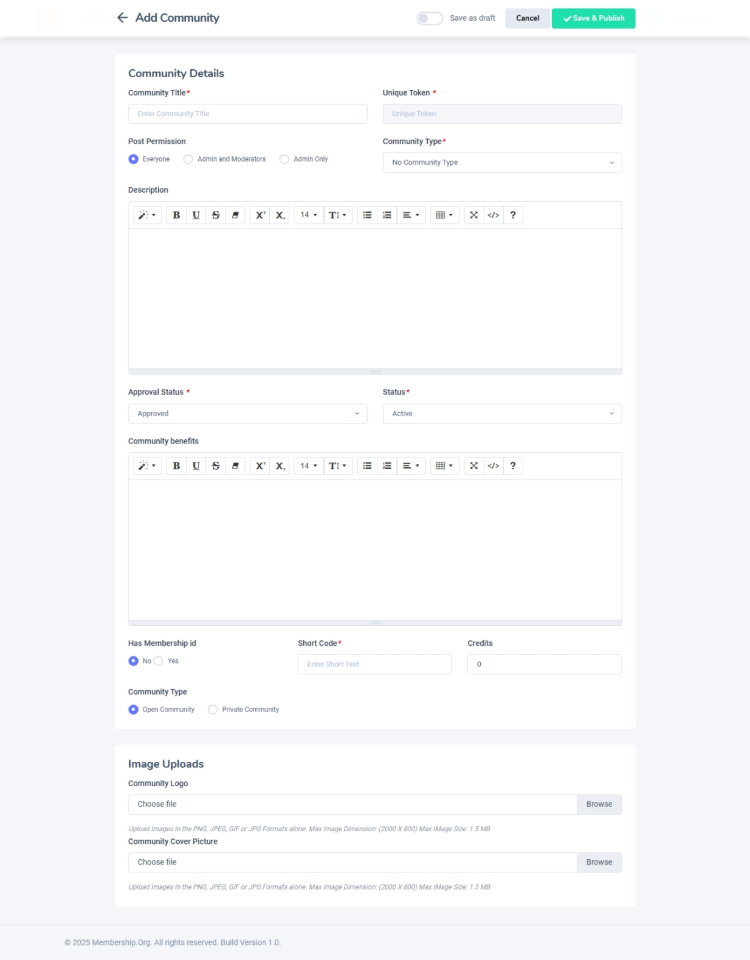Open the Community Type dropdown

click(x=502, y=162)
